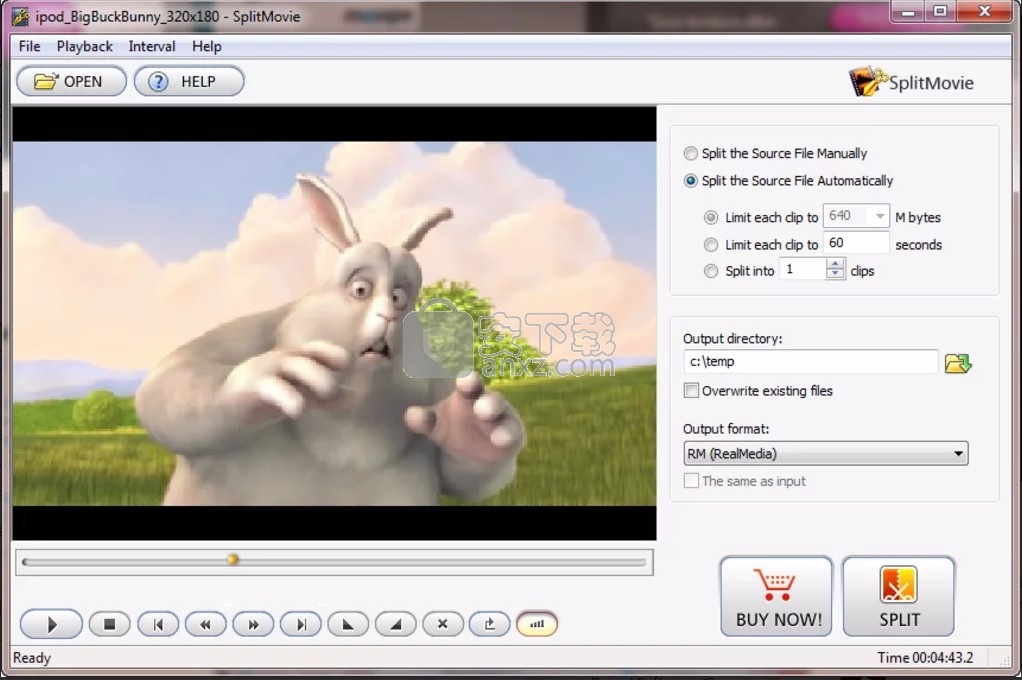Screen dimensions: 1022x680
Task: Click the HELP button
Action: tap(189, 81)
